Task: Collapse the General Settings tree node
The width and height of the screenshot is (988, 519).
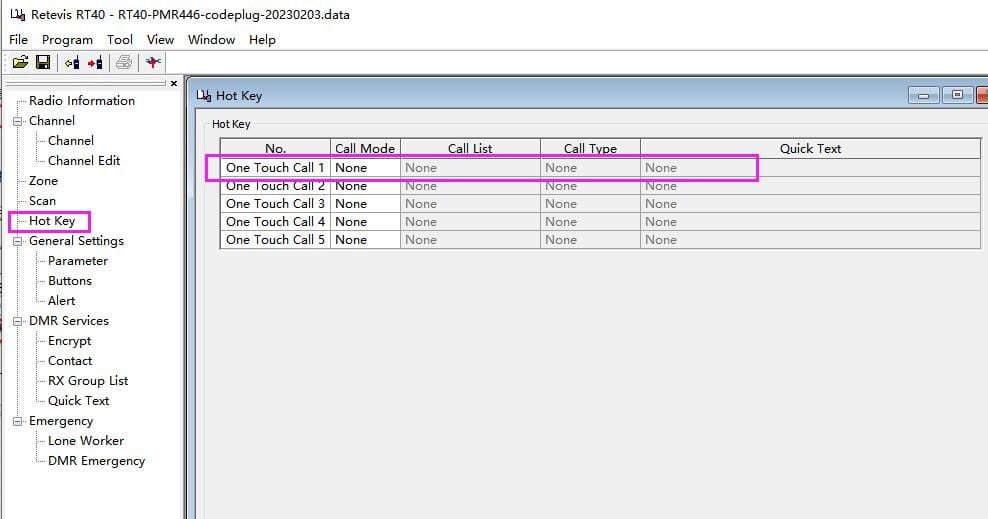Action: (17, 241)
